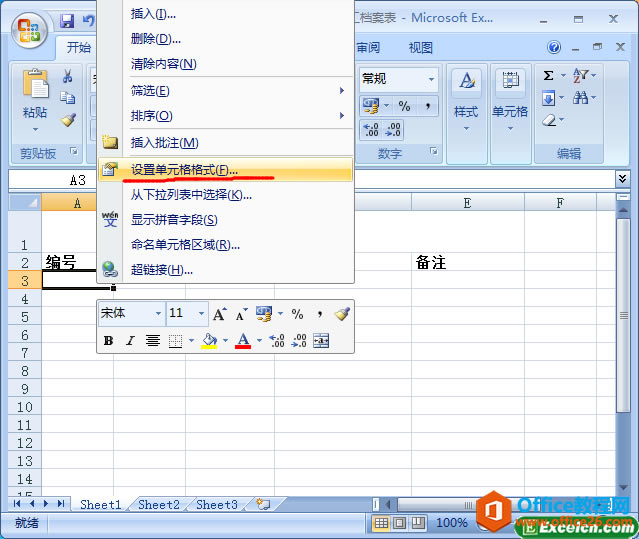This screenshot has width=639, height=539.
Task: Click the Paste clipboard icon
Action: pos(36,84)
